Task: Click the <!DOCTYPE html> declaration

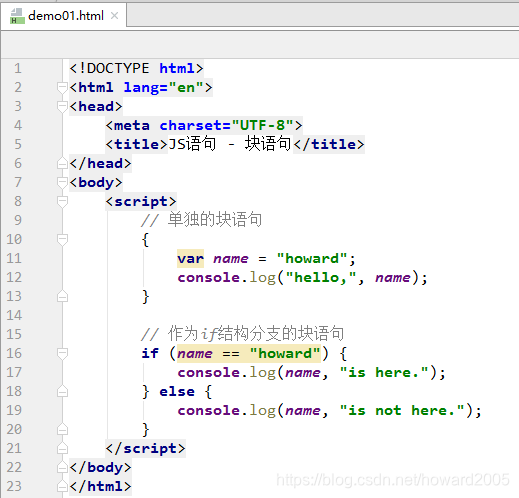Action: [136, 68]
